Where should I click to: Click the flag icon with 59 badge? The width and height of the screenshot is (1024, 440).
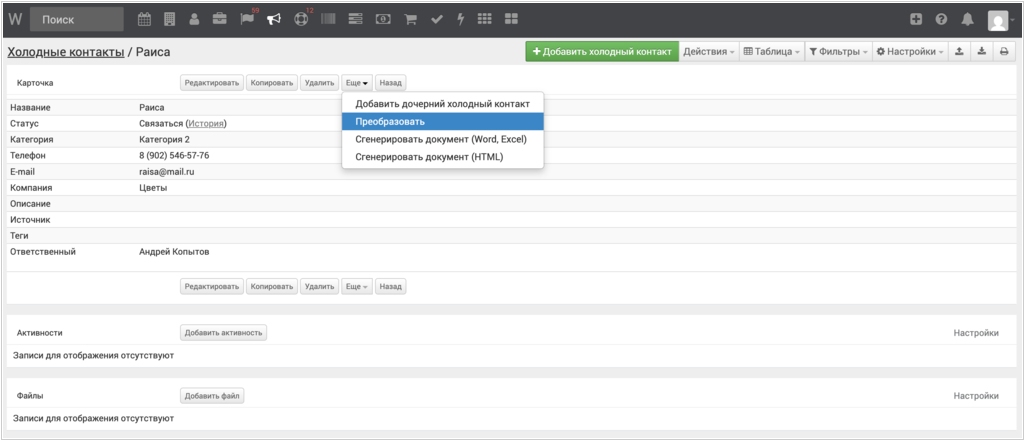[x=247, y=19]
